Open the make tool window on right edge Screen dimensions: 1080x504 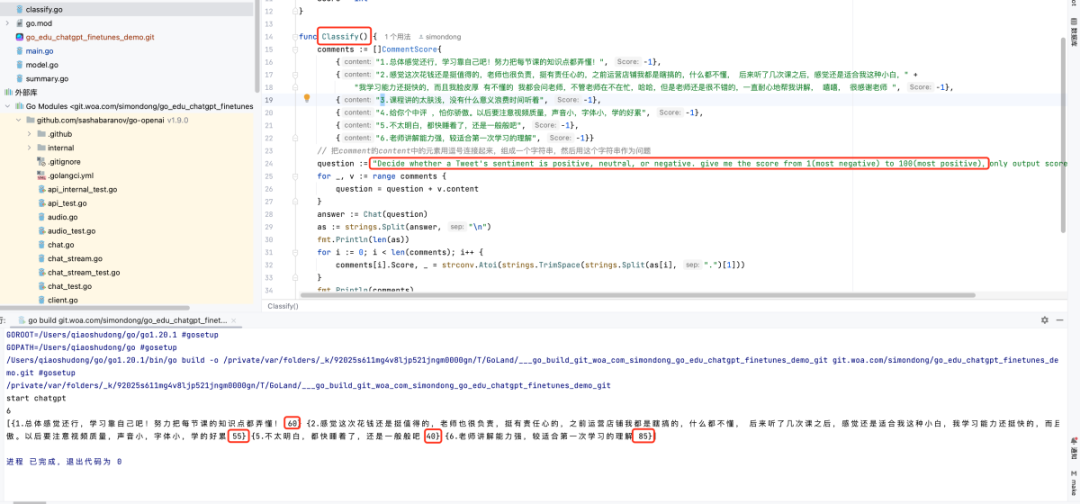click(1074, 484)
